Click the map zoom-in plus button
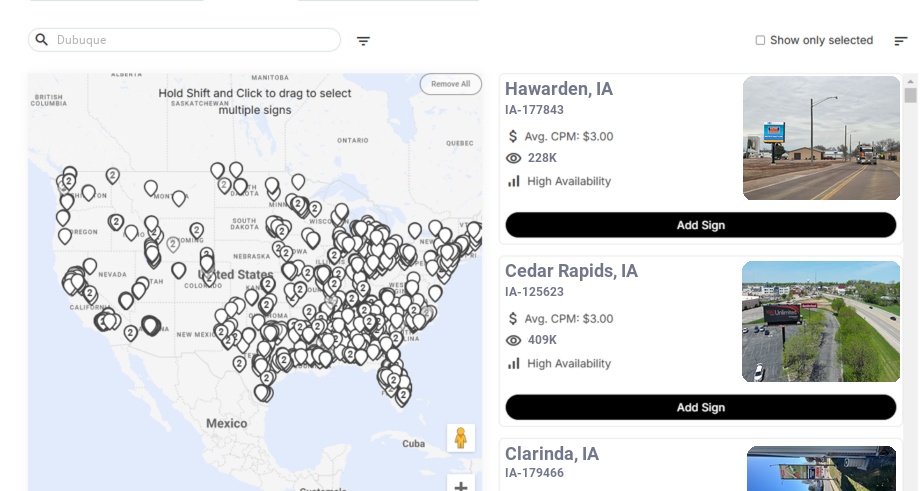Screen dimensions: 920x491 [461, 485]
